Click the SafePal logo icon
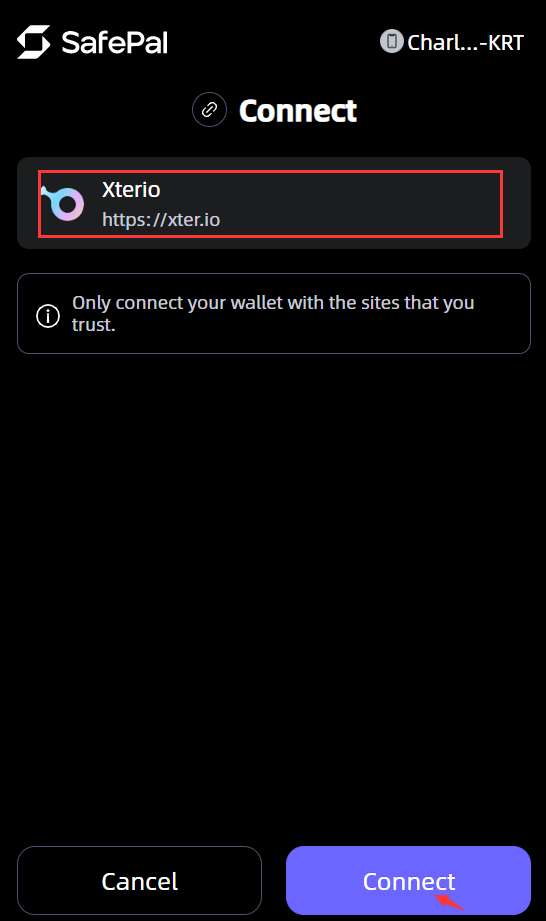This screenshot has height=921, width=546. click(x=33, y=42)
